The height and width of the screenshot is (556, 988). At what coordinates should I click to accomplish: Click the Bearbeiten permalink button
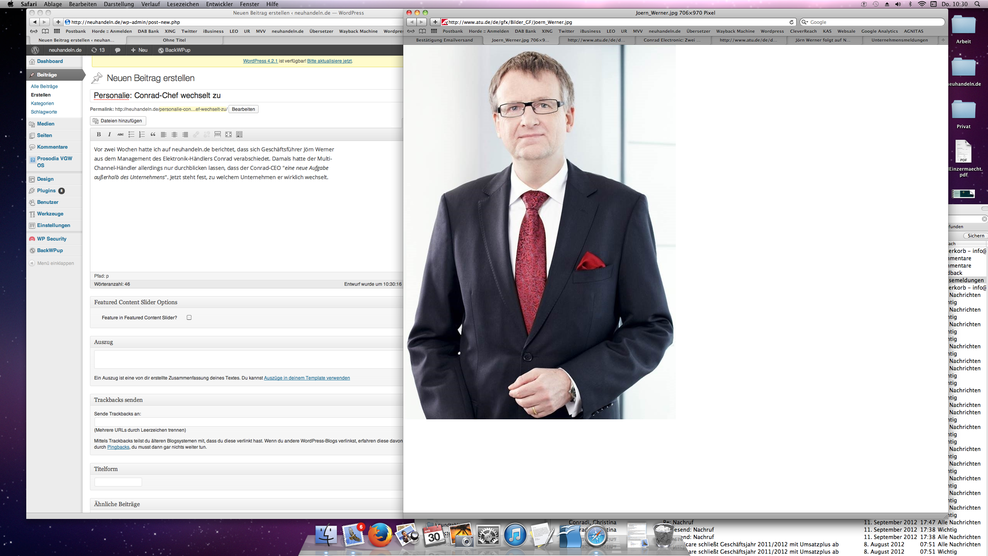click(243, 109)
